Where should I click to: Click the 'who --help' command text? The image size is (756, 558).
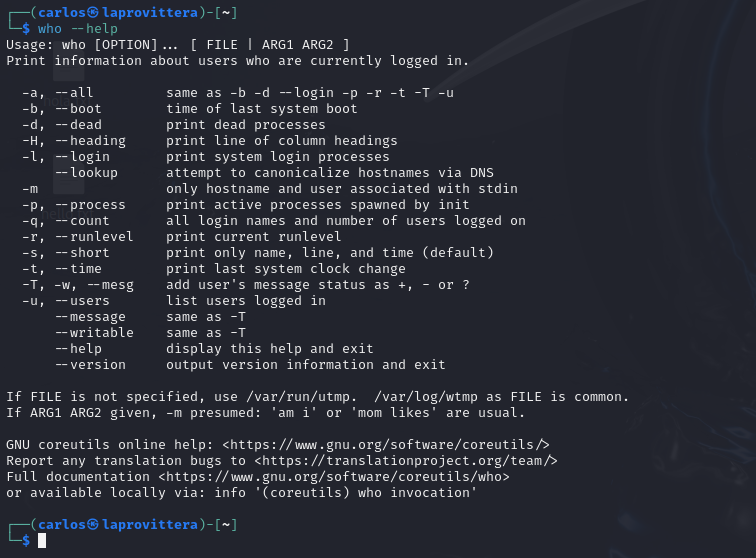tap(78, 29)
